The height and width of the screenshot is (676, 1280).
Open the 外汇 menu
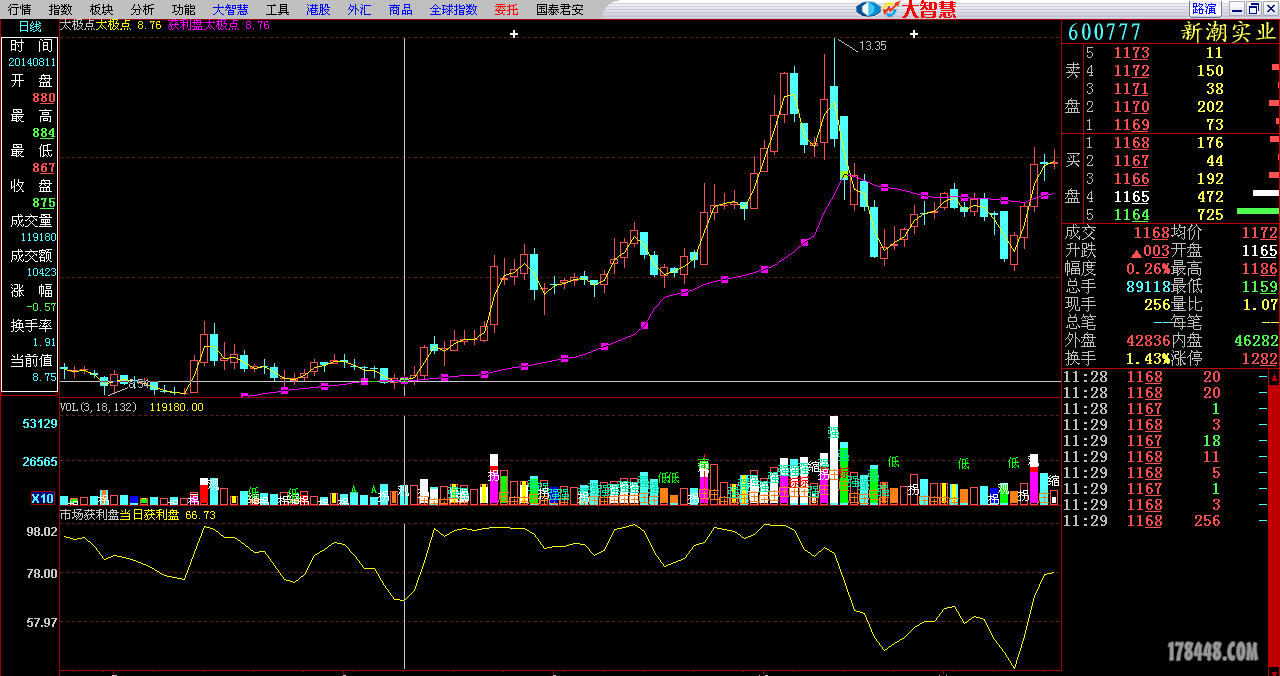point(359,9)
